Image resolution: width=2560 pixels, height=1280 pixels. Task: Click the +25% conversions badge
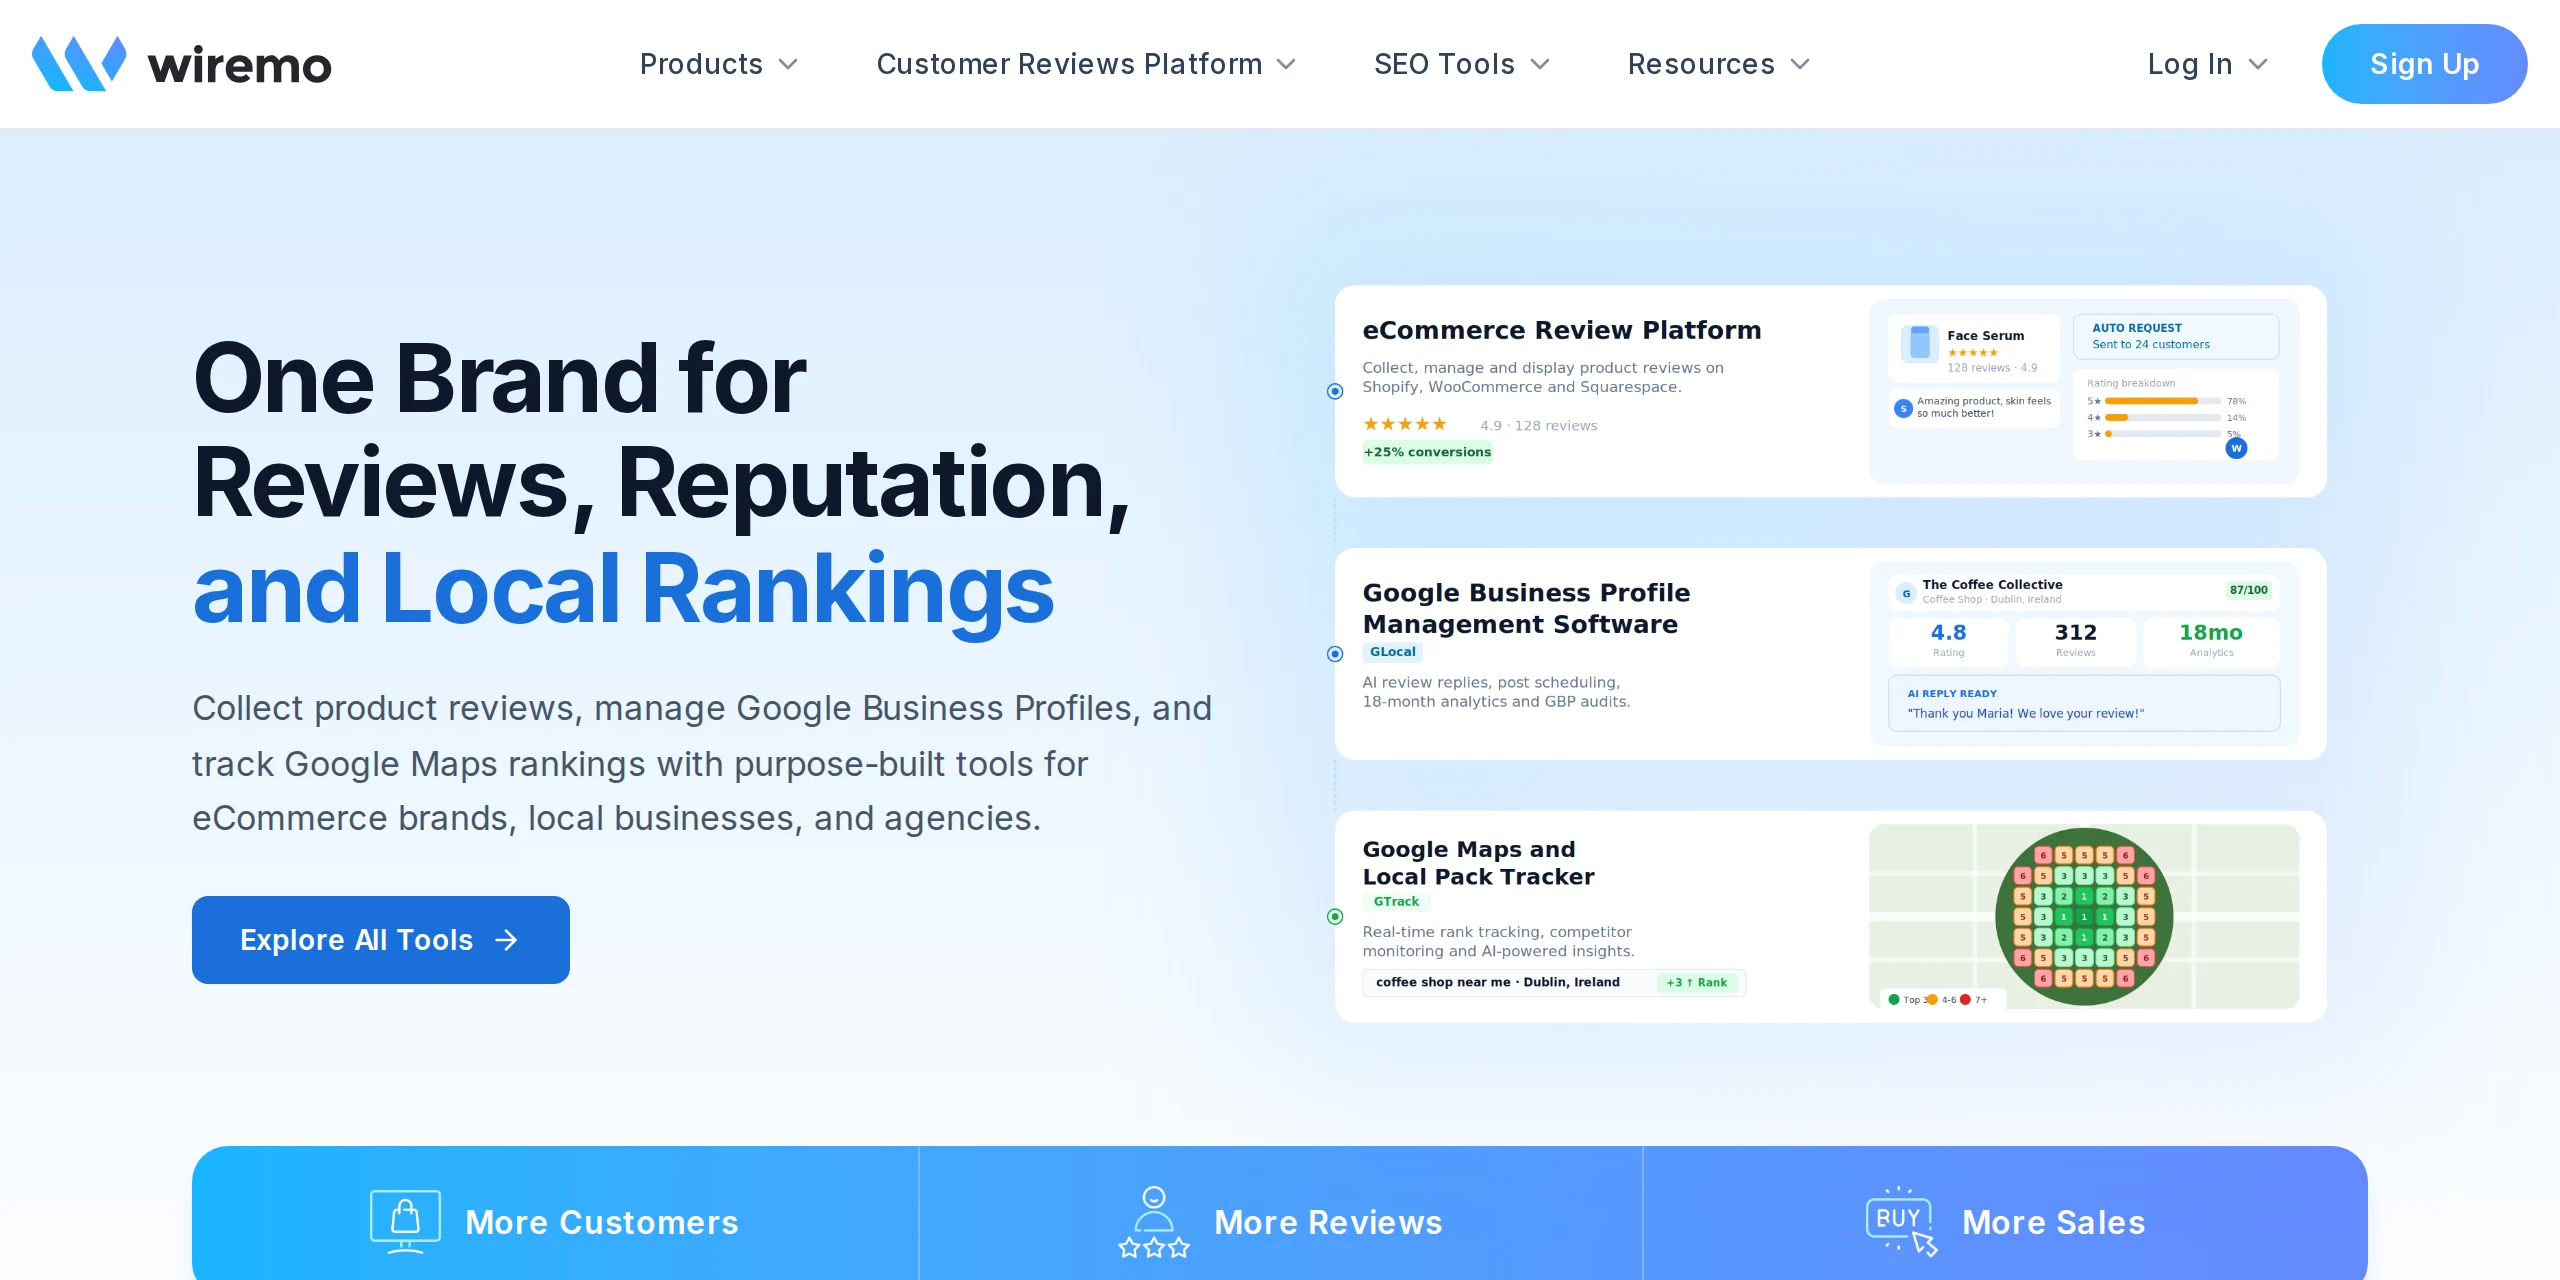coord(1427,452)
